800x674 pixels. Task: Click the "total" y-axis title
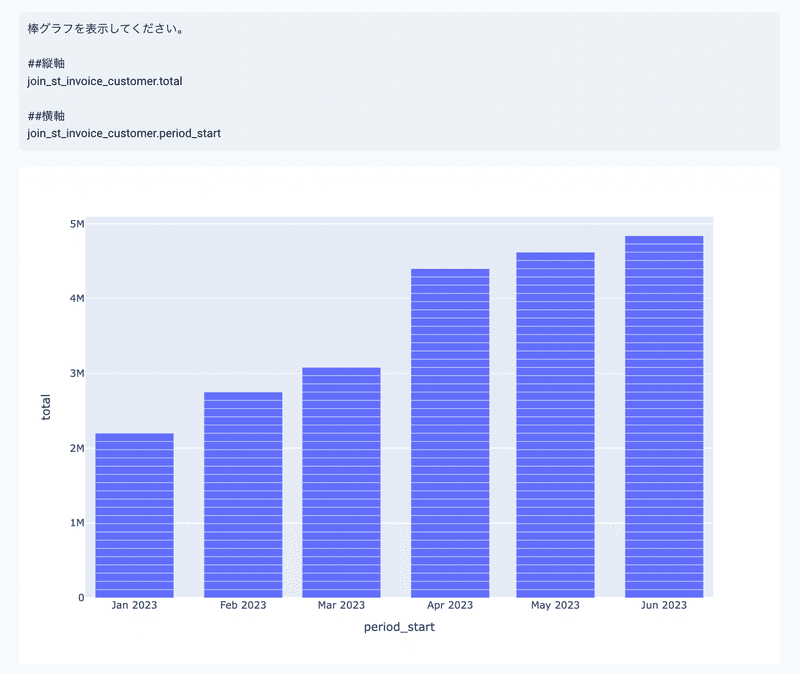pos(46,407)
